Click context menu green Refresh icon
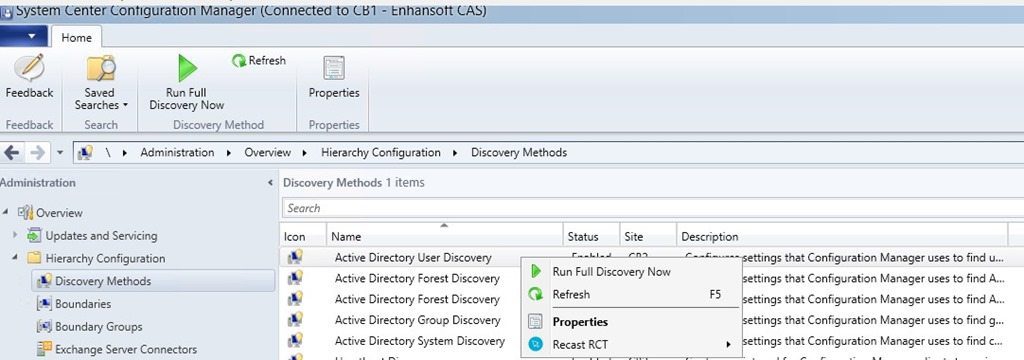This screenshot has width=1024, height=360. pyautogui.click(x=536, y=295)
